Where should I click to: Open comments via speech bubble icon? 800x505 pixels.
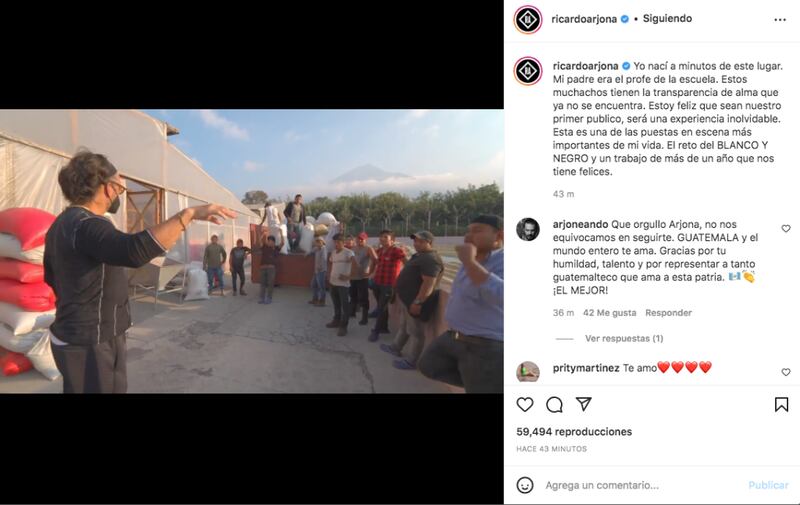point(554,405)
